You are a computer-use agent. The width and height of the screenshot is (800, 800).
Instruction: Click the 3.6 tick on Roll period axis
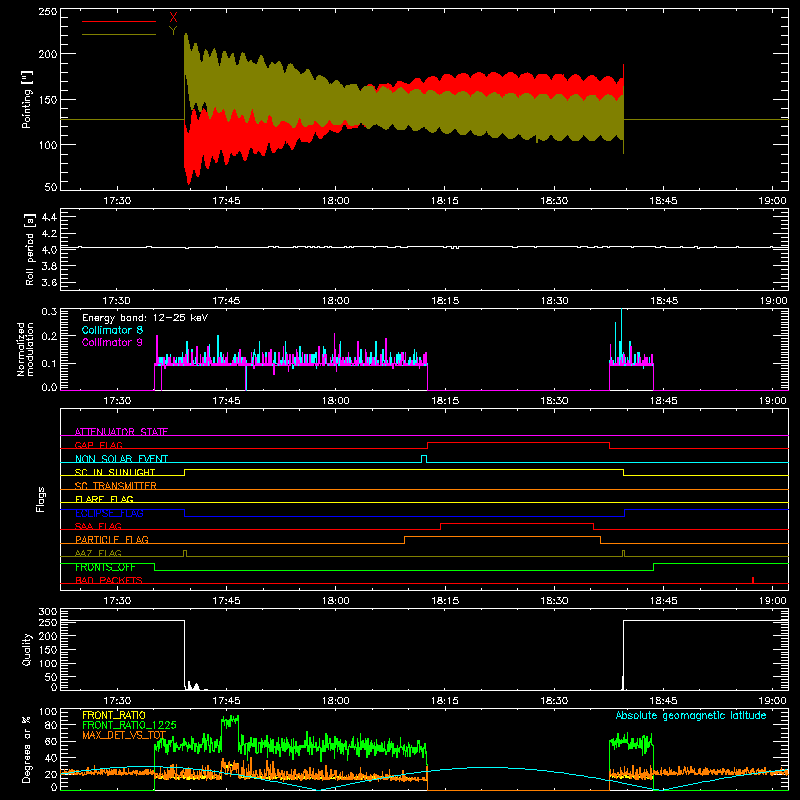point(49,282)
